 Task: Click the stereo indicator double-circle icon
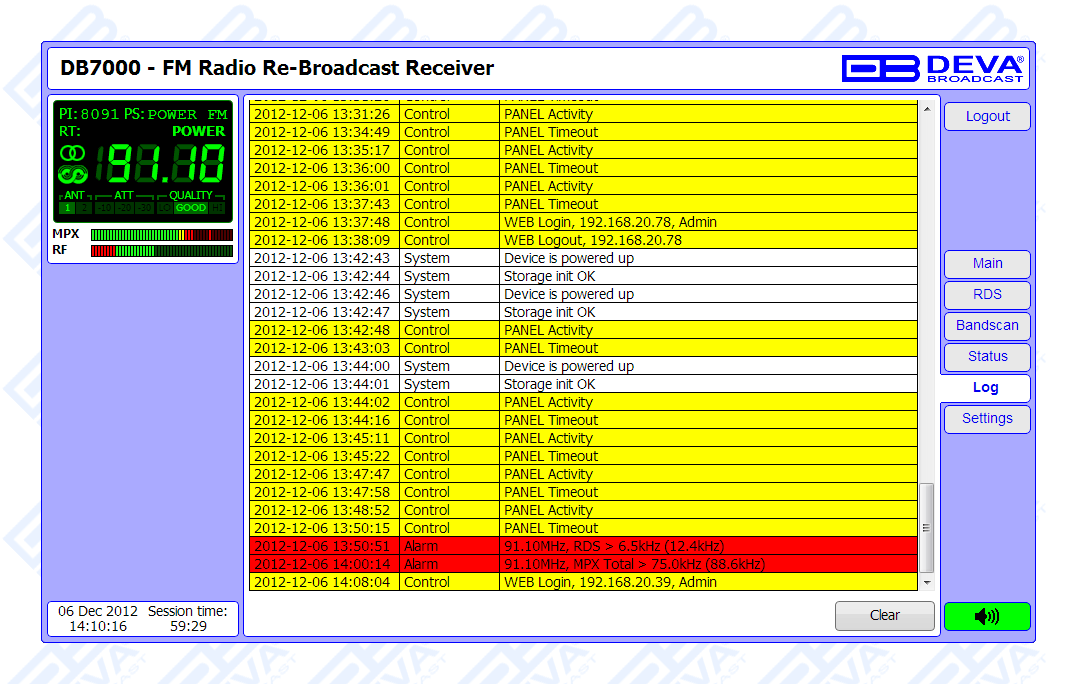point(73,153)
